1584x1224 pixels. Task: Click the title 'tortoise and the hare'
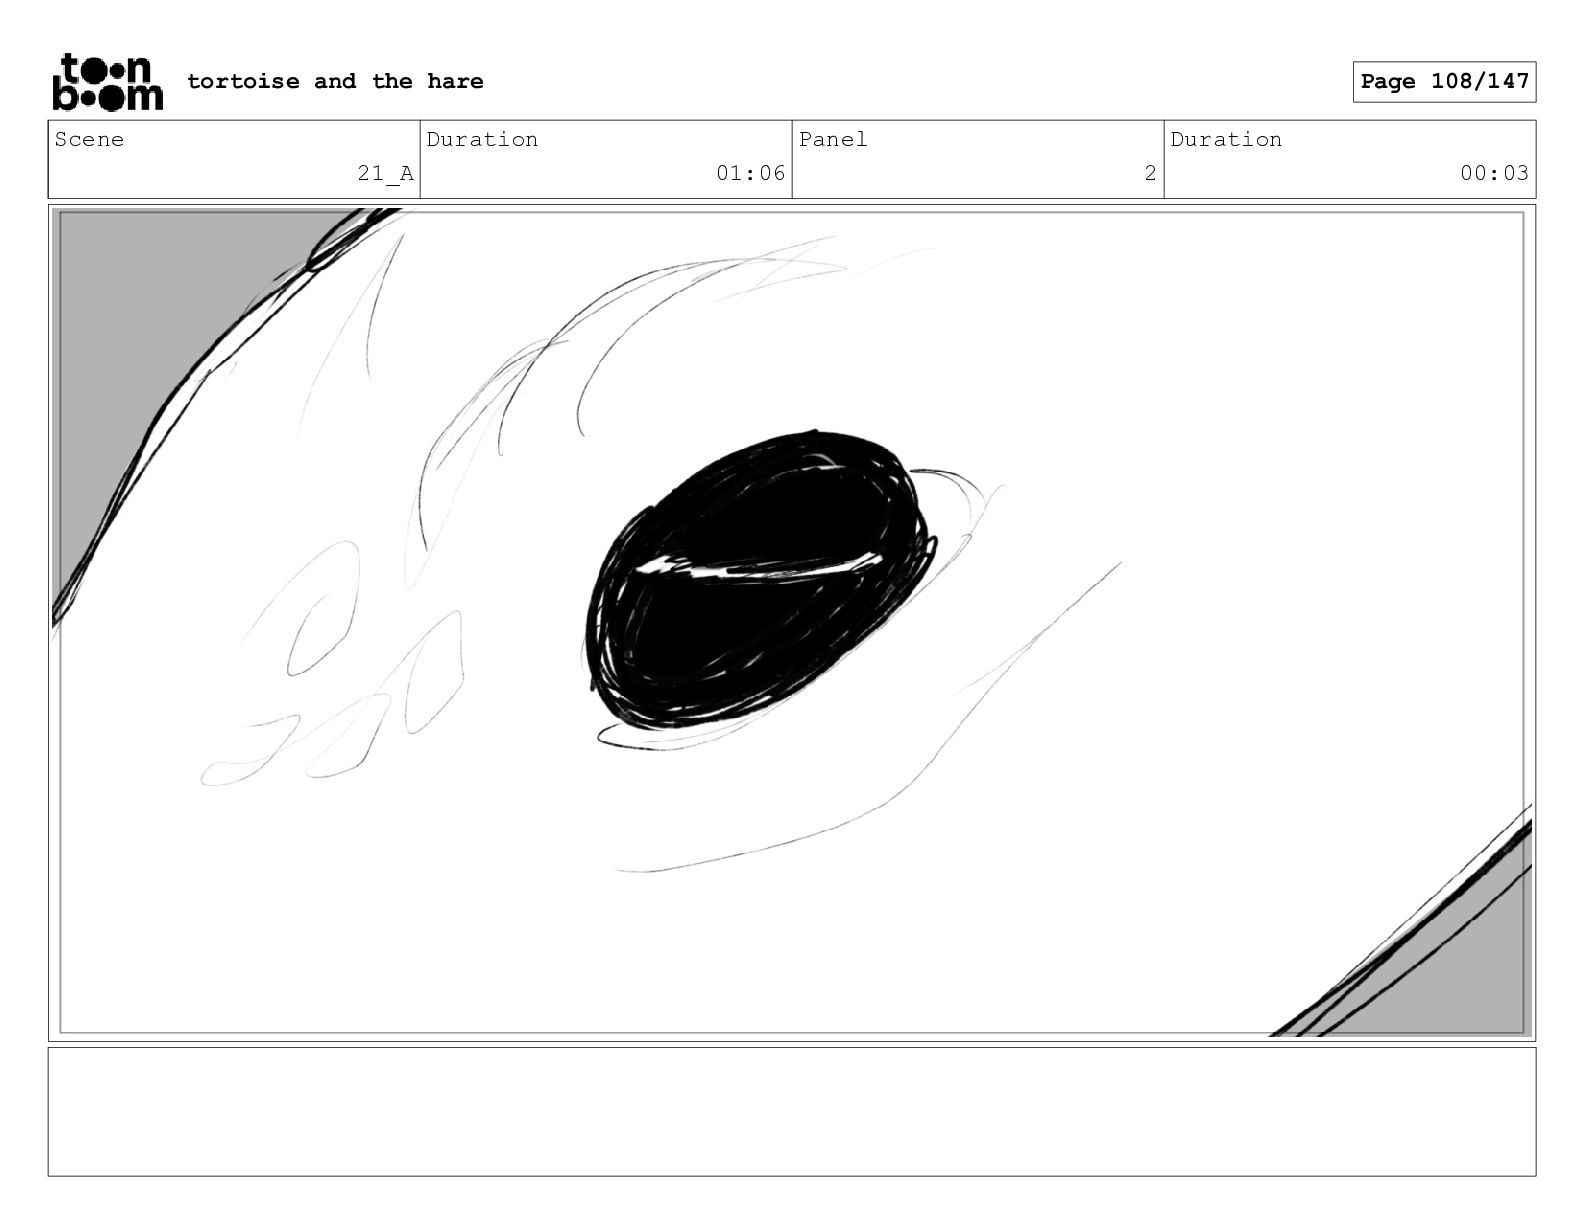pos(335,81)
